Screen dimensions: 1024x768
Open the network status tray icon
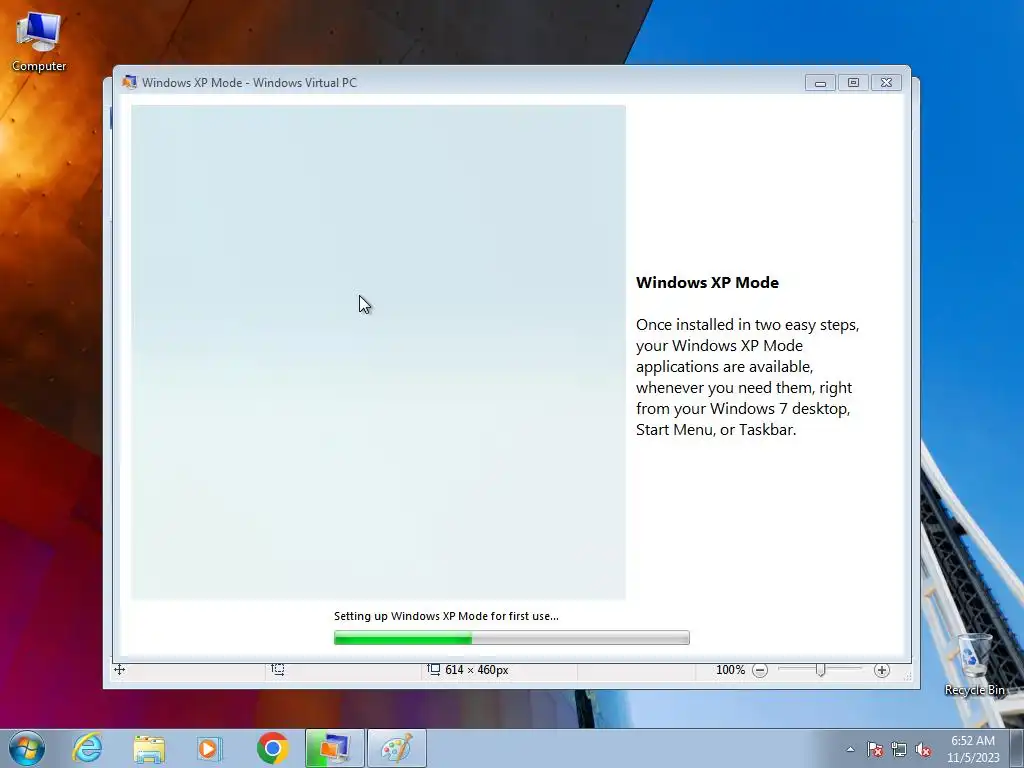pos(899,749)
